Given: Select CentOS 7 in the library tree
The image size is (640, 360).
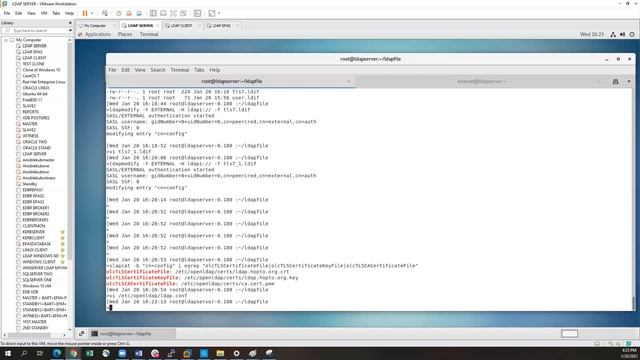Looking at the screenshot, I should [31, 76].
